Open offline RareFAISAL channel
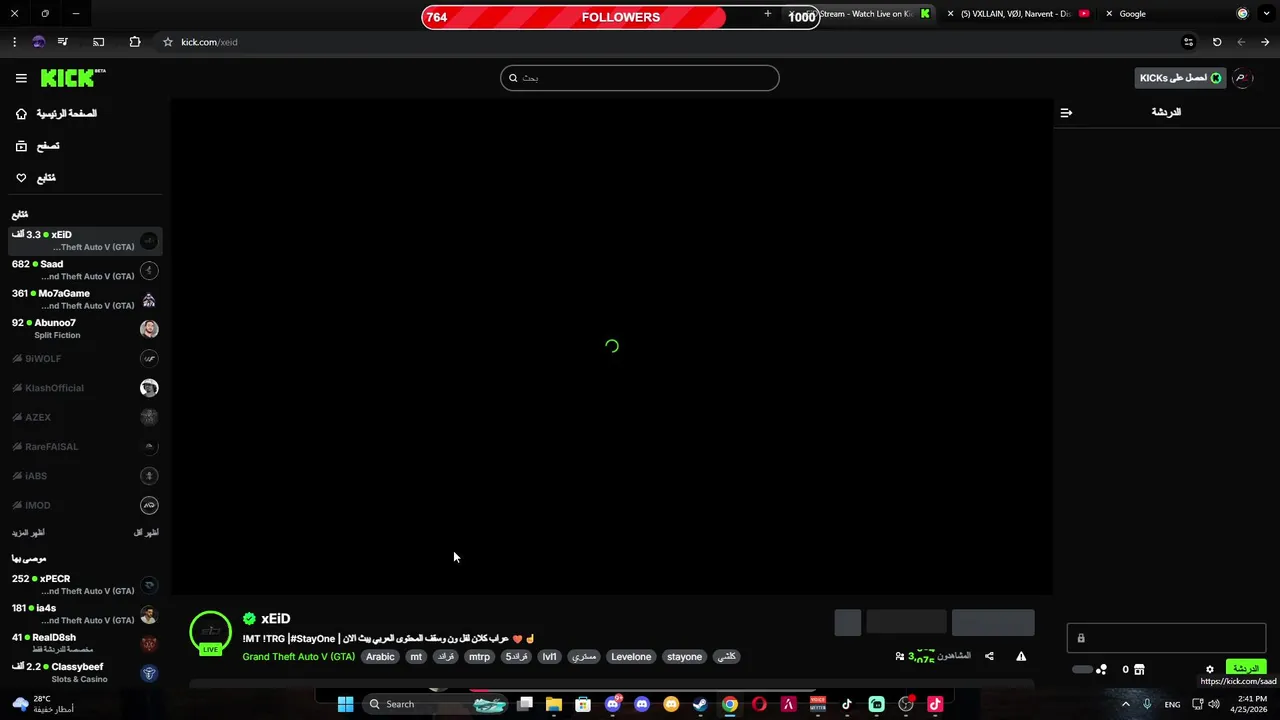This screenshot has height=720, width=1280. 85,446
